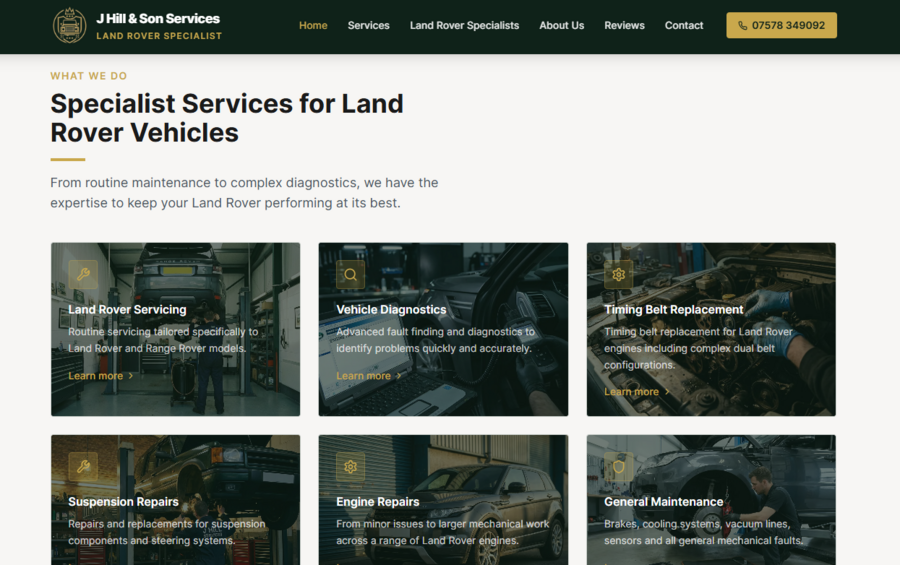Click the wrench icon on Land Rover Servicing card
The width and height of the screenshot is (900, 565).
(83, 274)
